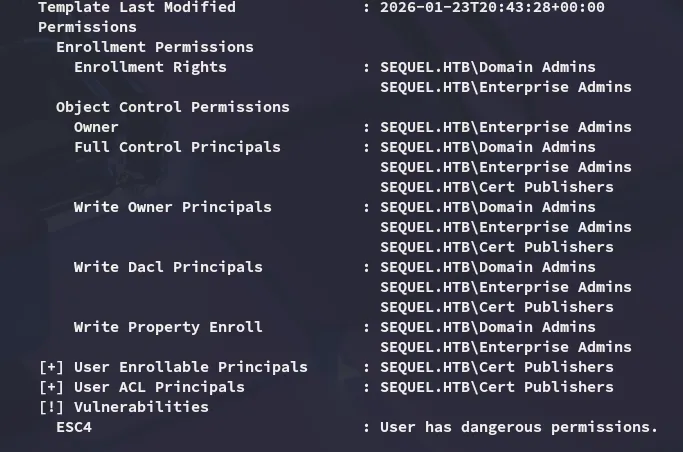Click 'User has dangerous permissions.' text
This screenshot has height=452, width=683.
pos(518,427)
